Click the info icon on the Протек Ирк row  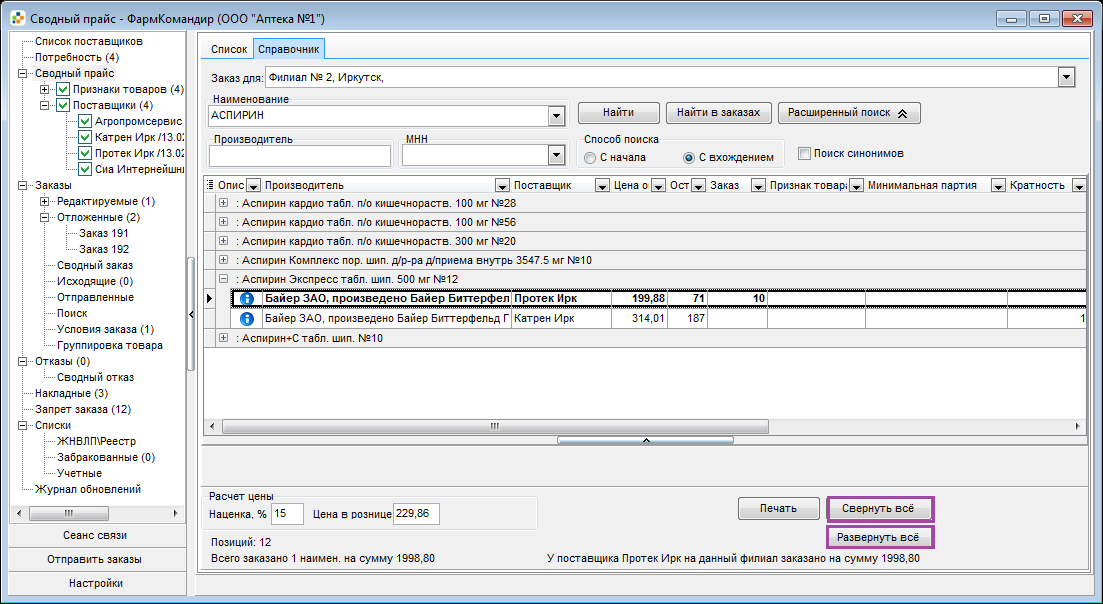coord(247,299)
